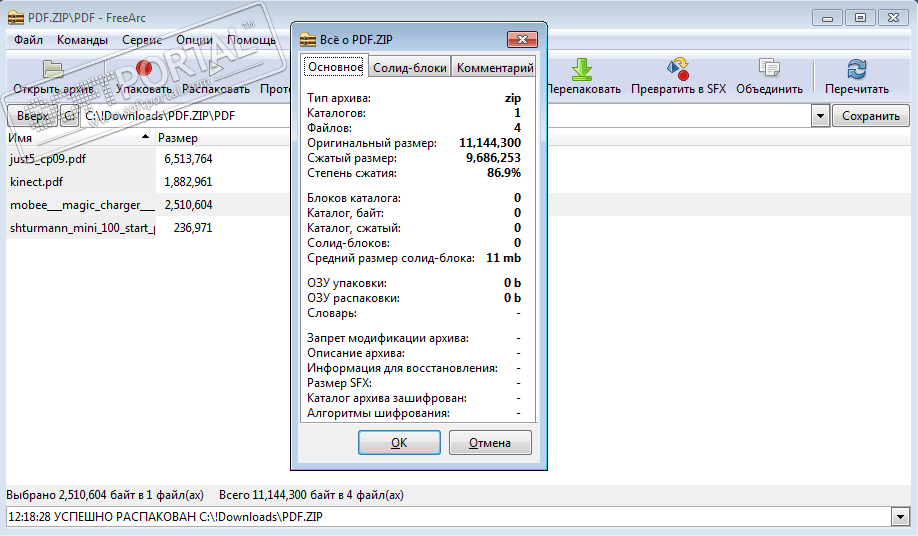Image resolution: width=918 pixels, height=536 pixels.
Task: Click the Unpack toolbar icon
Action: 215,69
